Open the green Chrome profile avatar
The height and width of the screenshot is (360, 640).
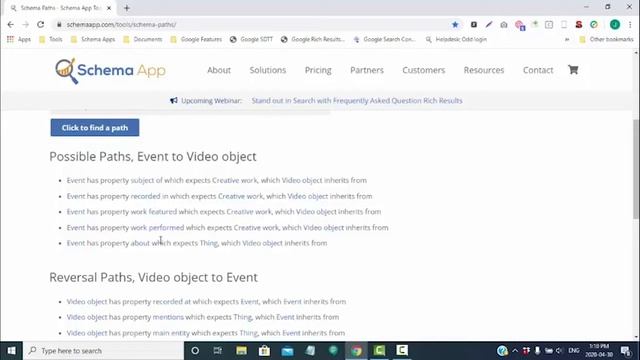(615, 24)
